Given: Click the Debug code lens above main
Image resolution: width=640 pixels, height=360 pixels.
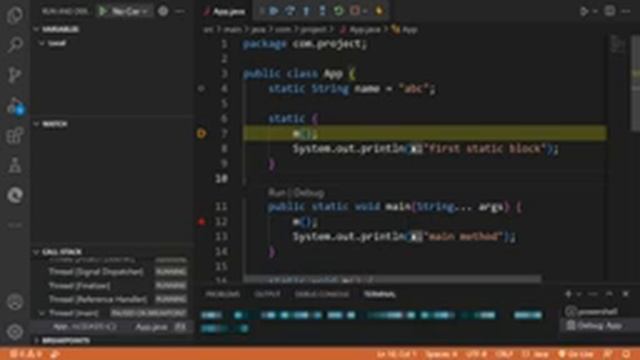Looking at the screenshot, I should click(308, 193).
